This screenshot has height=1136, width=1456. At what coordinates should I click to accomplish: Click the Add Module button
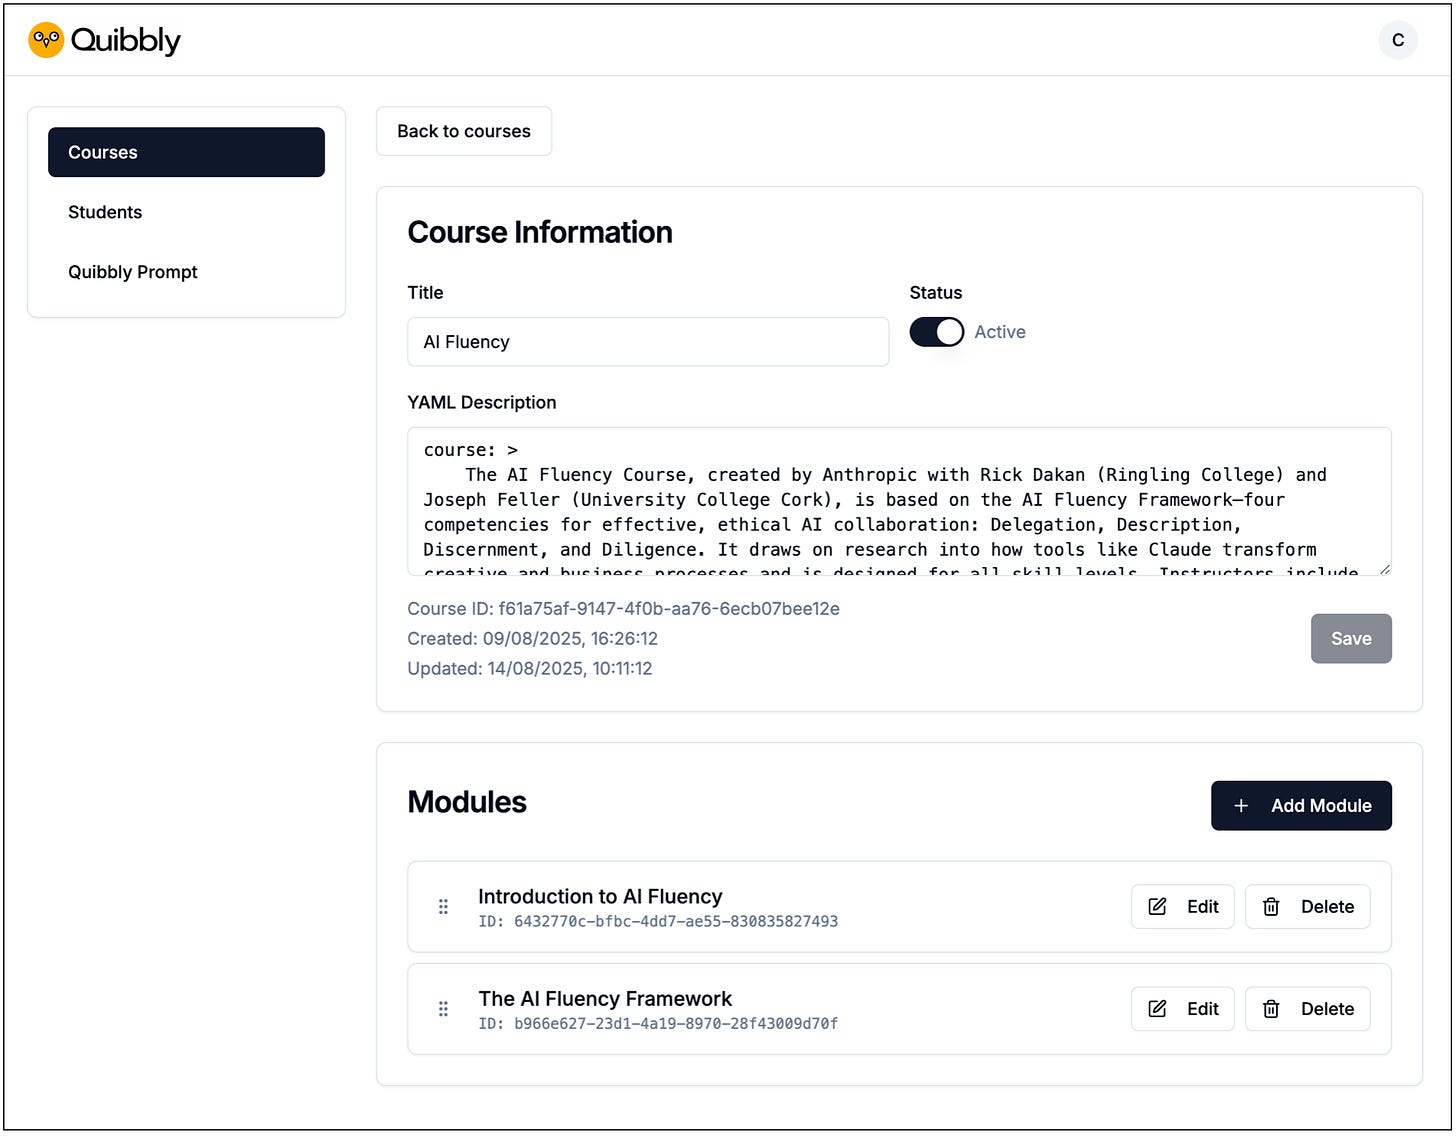[x=1301, y=806]
